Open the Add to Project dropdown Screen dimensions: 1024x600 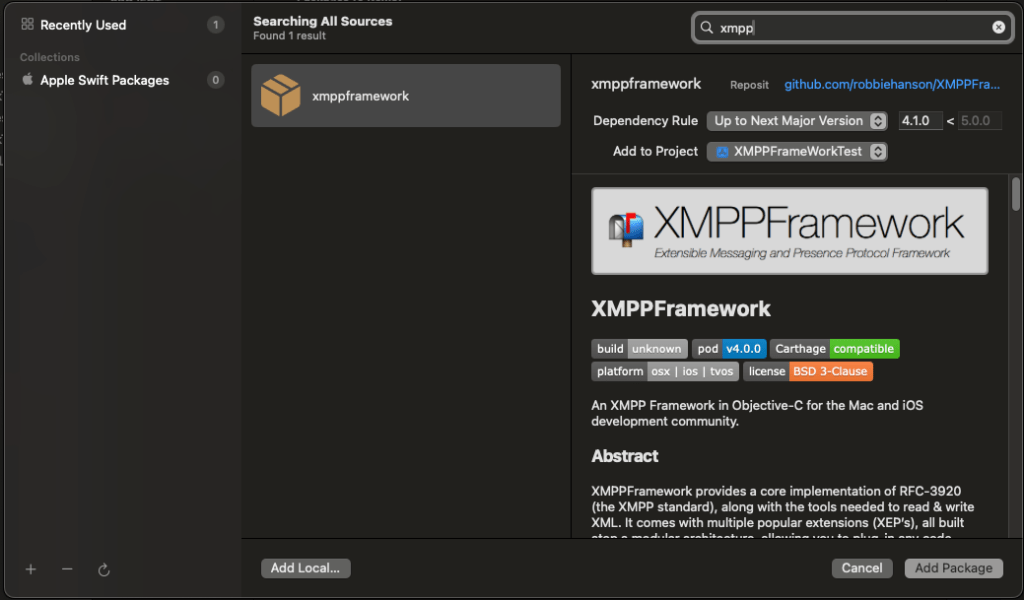click(x=797, y=152)
